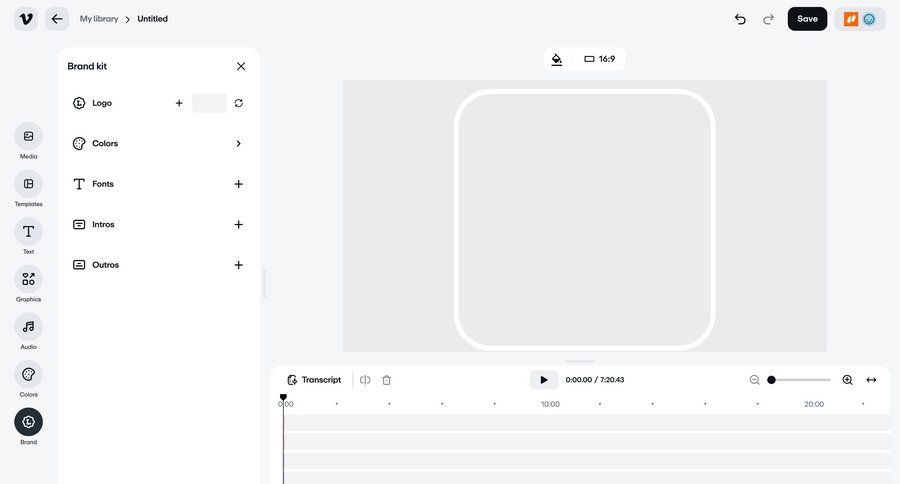Redo the last action

tap(768, 20)
